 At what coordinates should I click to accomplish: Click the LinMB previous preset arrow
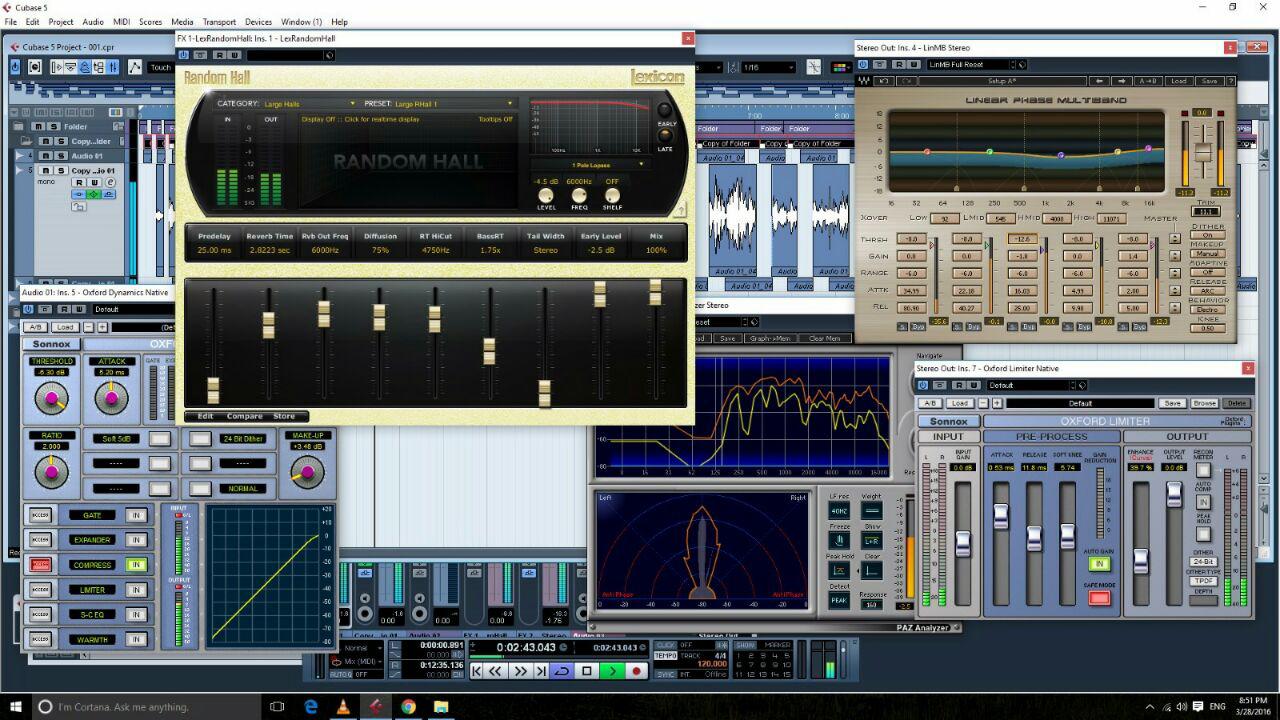(x=1099, y=81)
